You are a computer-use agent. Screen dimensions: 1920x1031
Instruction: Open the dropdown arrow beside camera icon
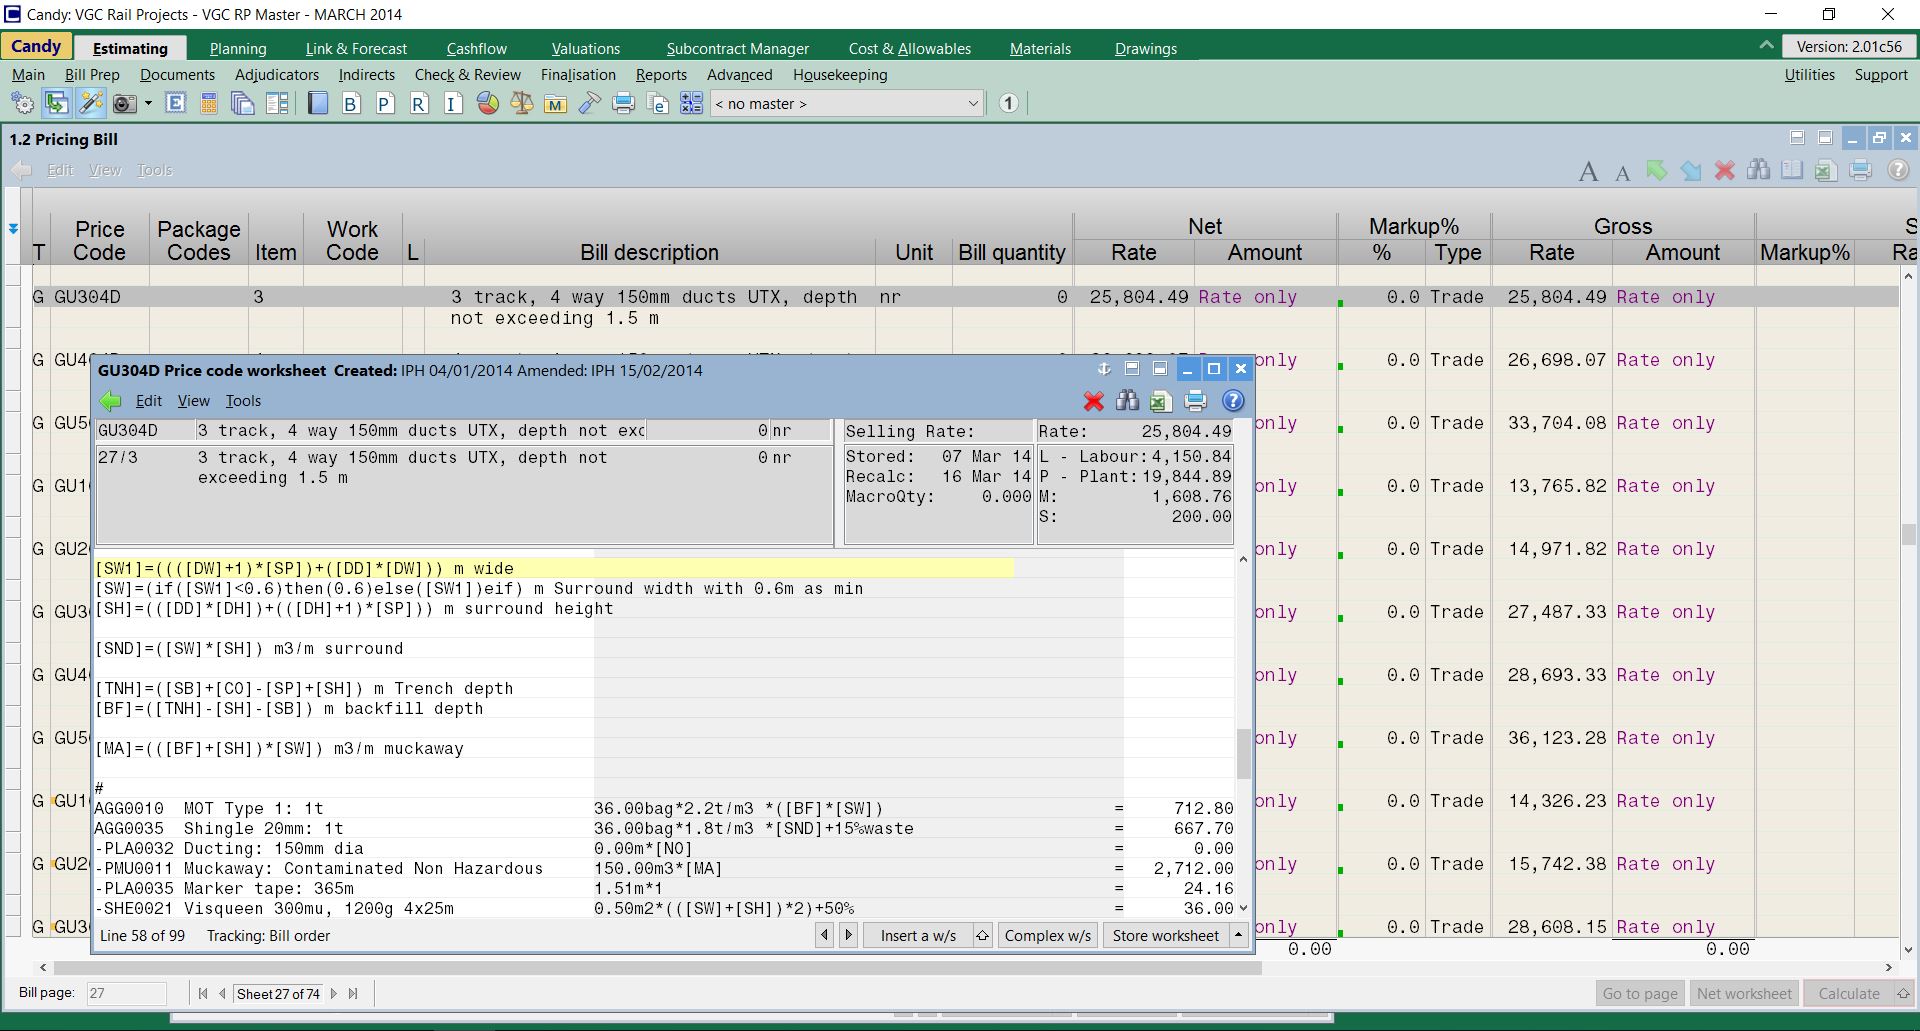(x=148, y=104)
